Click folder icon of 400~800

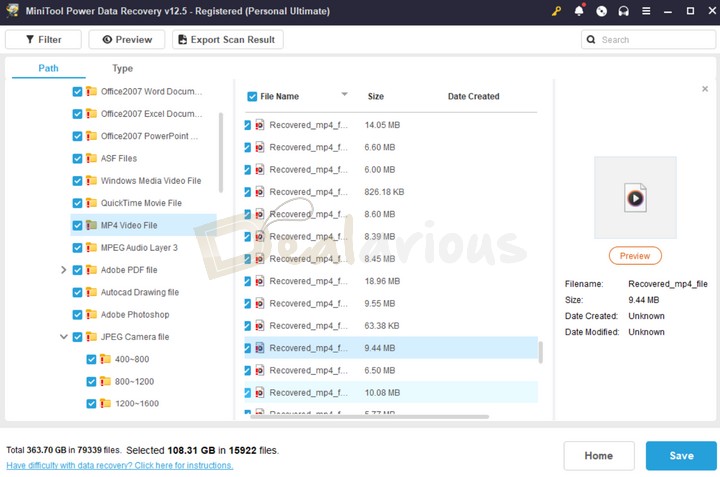105,359
